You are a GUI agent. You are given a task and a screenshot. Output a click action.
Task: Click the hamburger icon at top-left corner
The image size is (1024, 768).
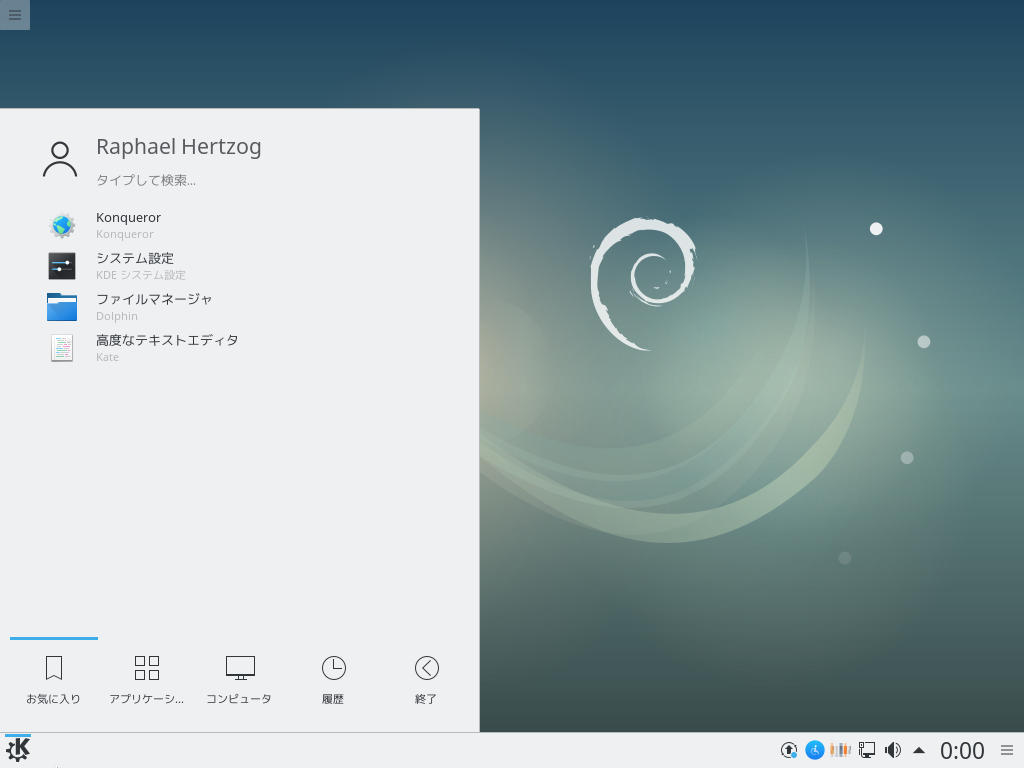14,14
